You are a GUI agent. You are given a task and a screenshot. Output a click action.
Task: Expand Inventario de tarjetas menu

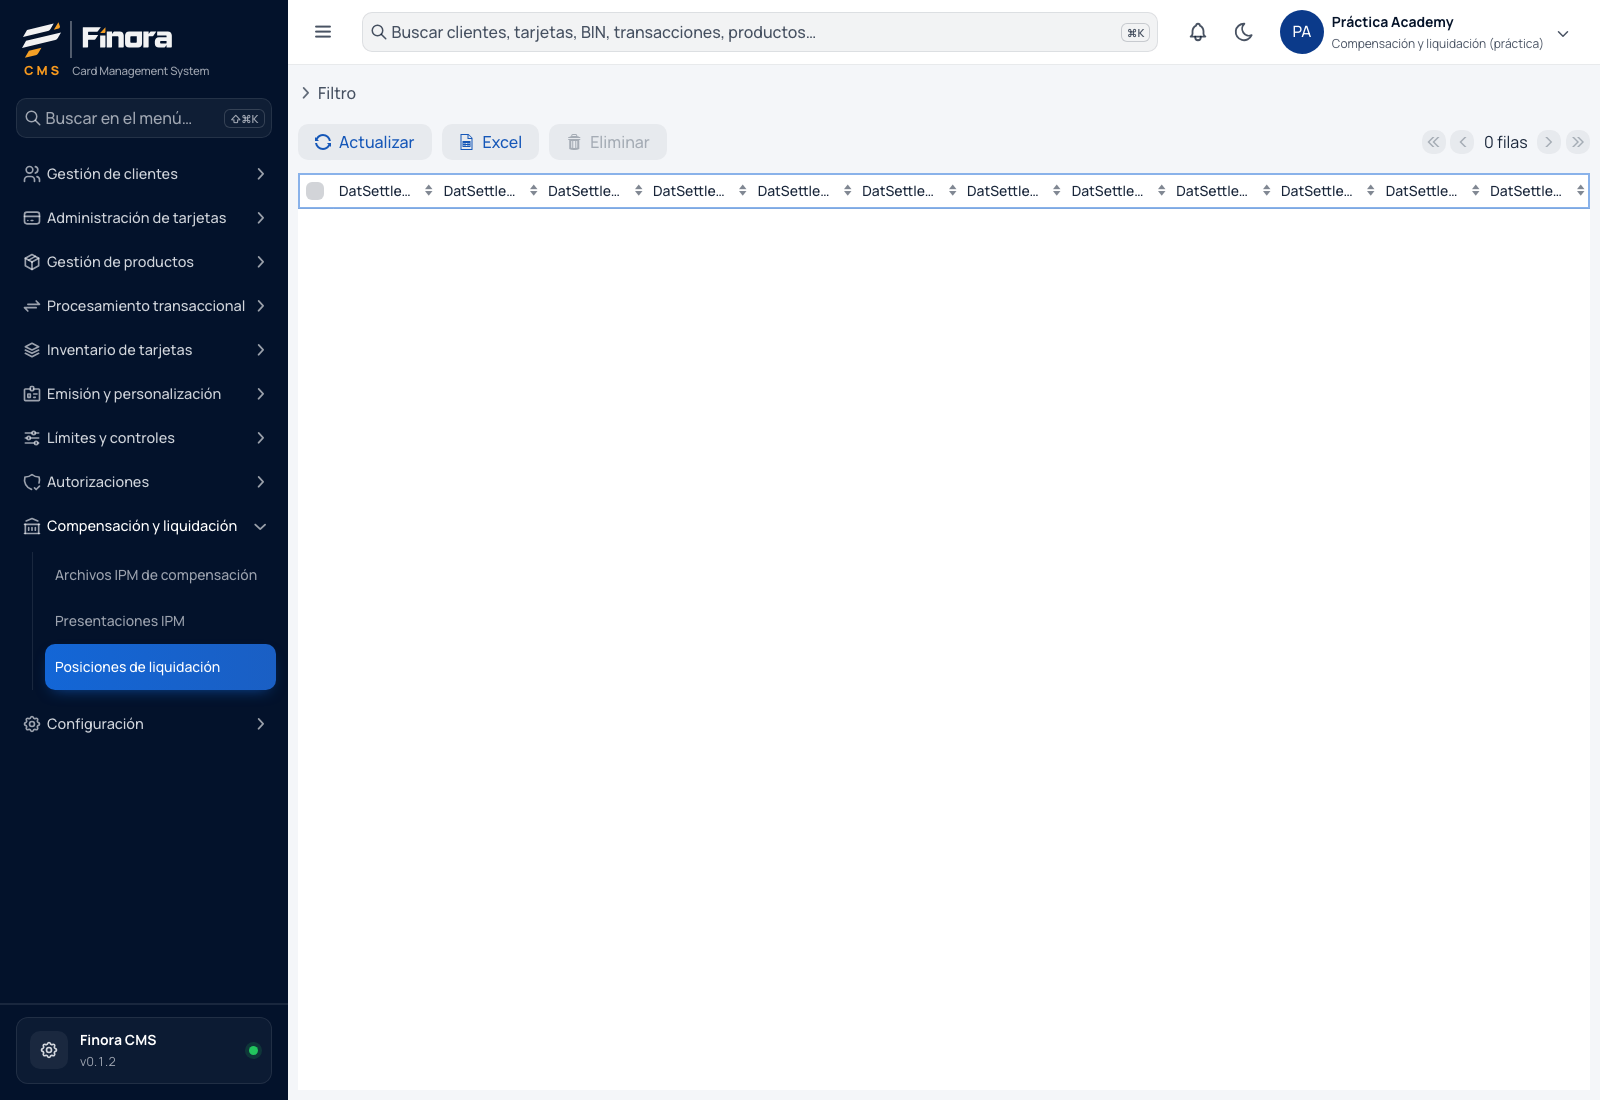point(144,350)
